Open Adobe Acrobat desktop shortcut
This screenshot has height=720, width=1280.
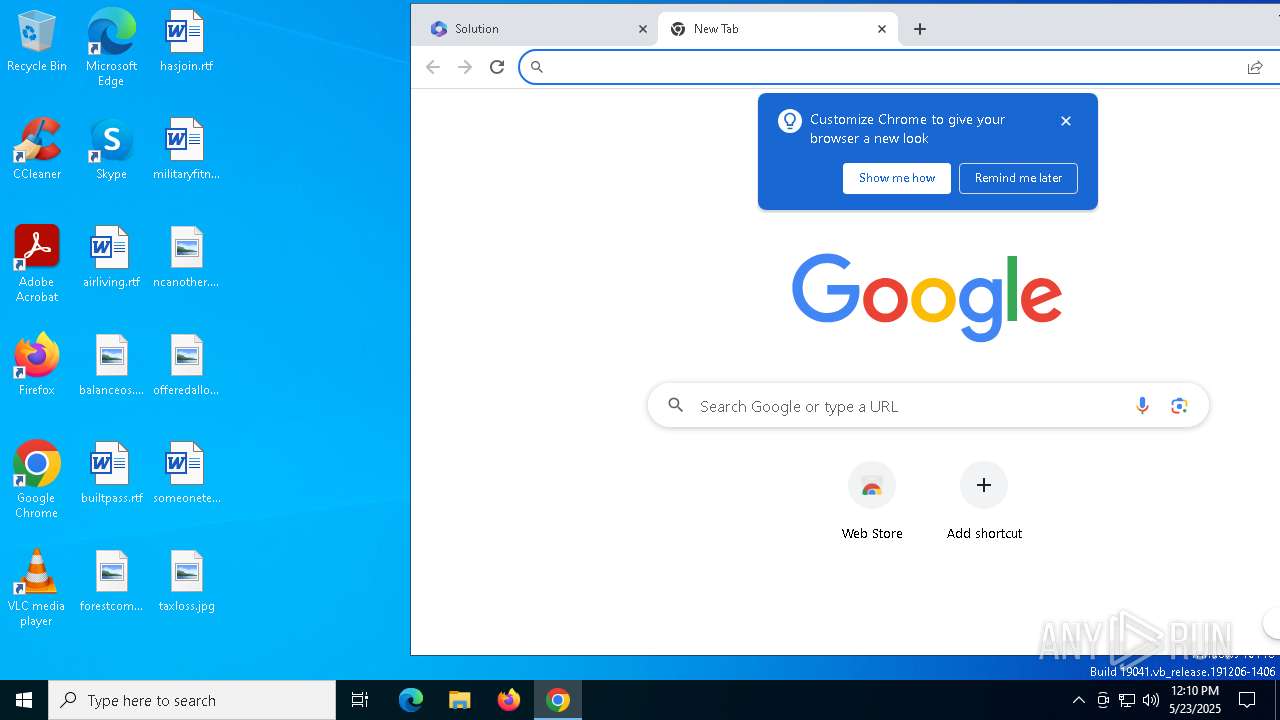coord(37,264)
